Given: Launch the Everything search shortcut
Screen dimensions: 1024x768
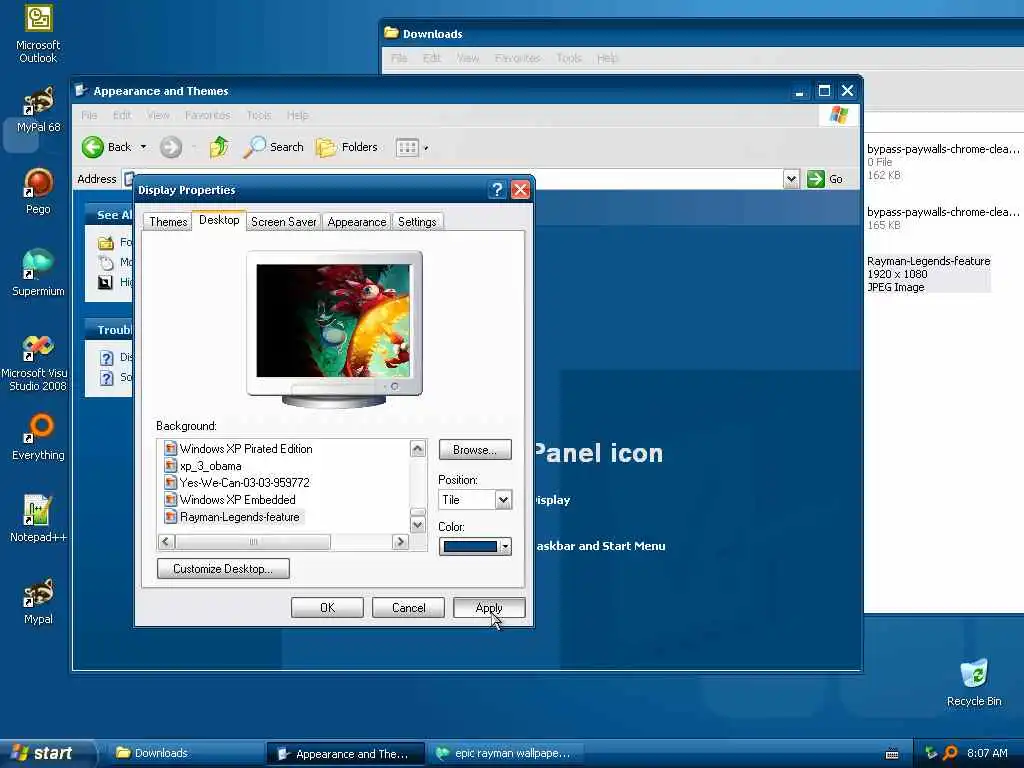Looking at the screenshot, I should click(38, 438).
